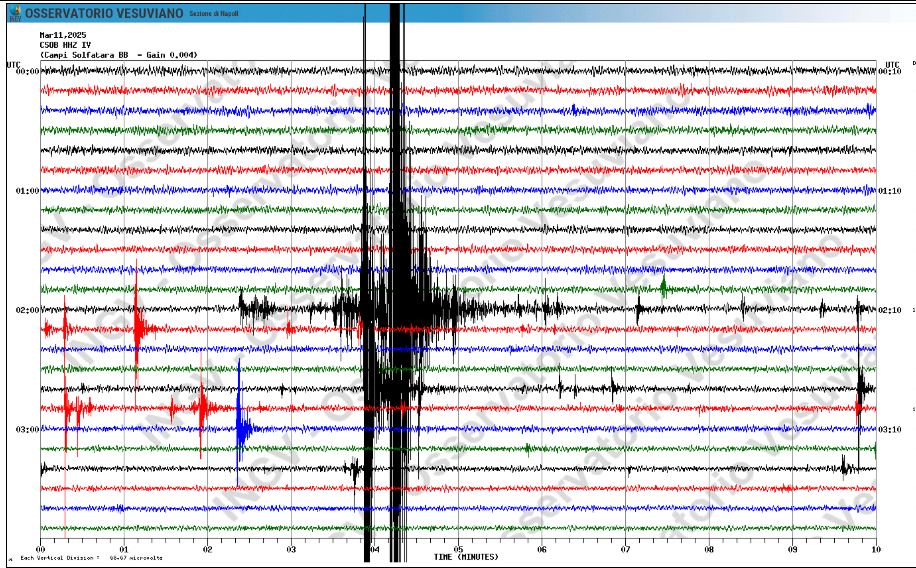
Task: Click the OSSERVATORIO VESUVIANO title
Action: point(104,13)
